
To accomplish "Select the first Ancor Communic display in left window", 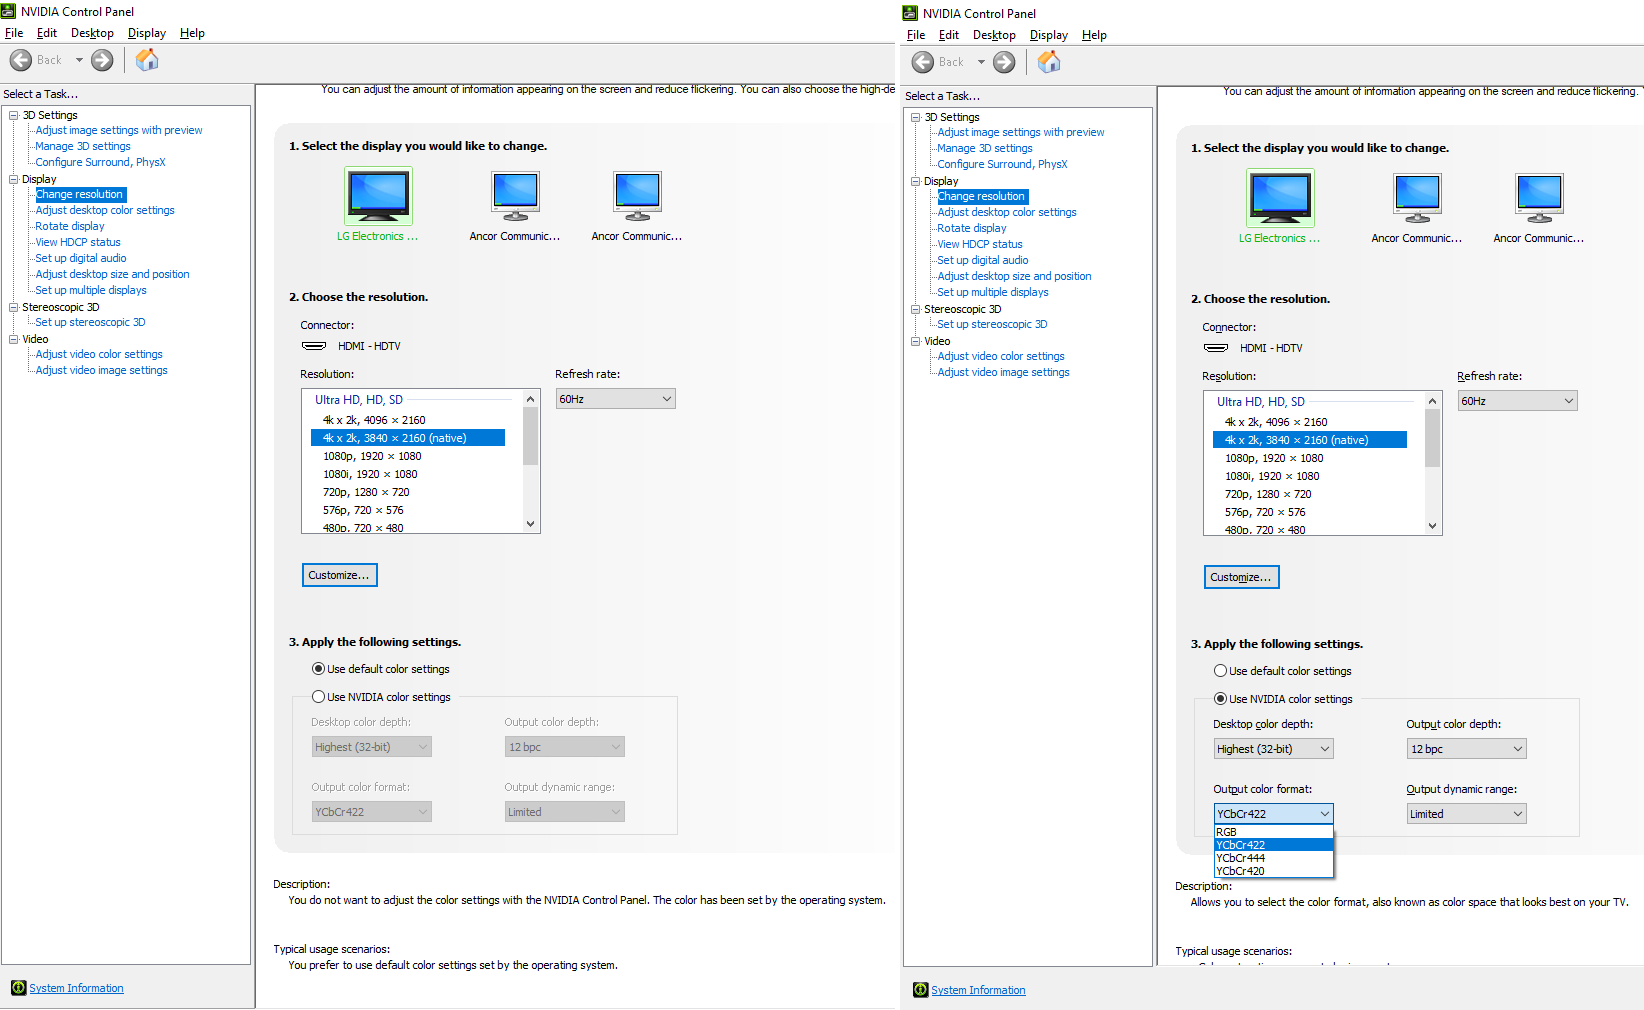I will click(515, 196).
